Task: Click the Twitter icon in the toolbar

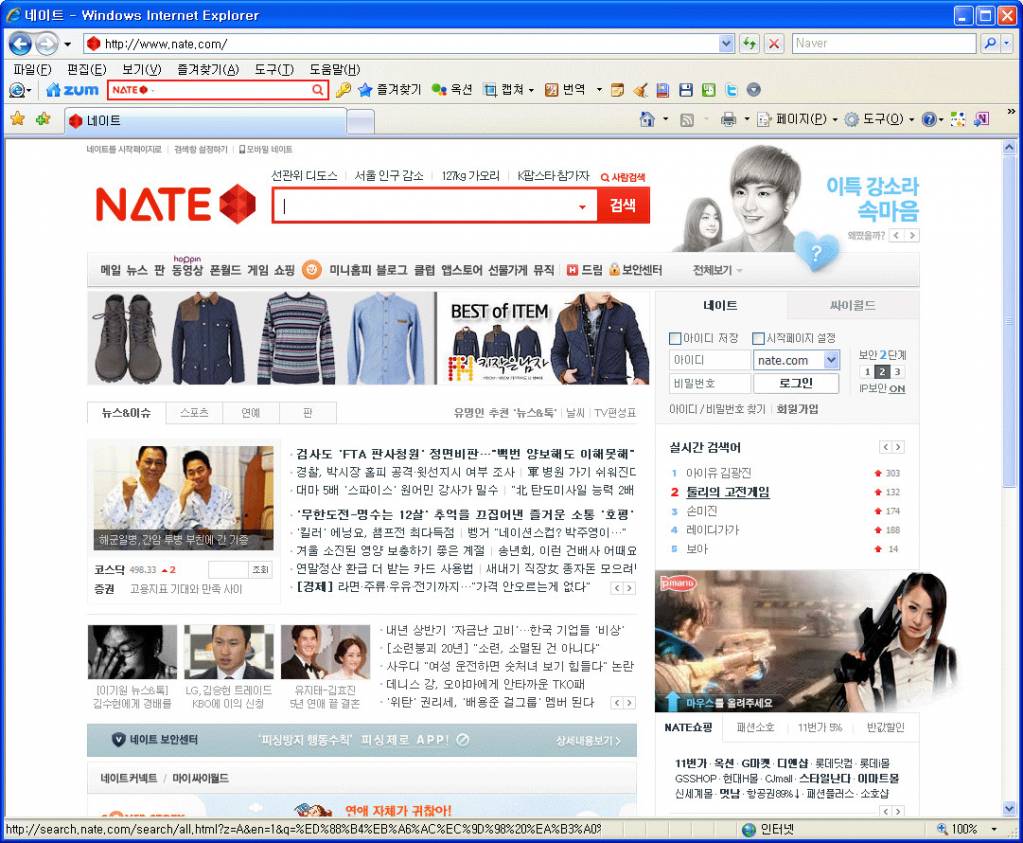Action: 731,90
